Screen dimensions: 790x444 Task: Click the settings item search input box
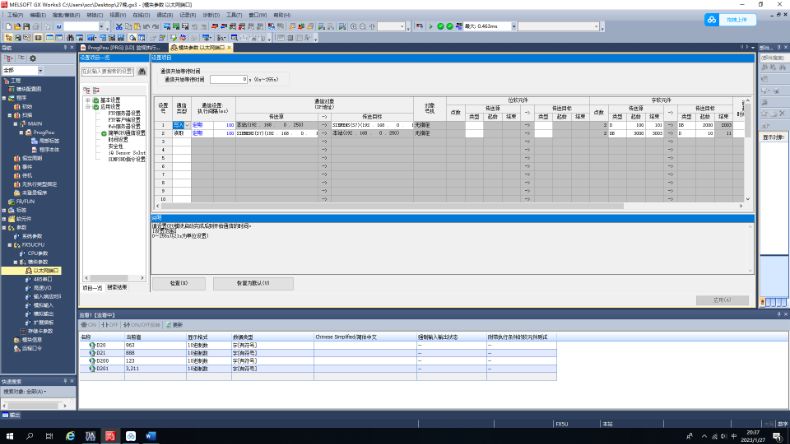coord(108,72)
